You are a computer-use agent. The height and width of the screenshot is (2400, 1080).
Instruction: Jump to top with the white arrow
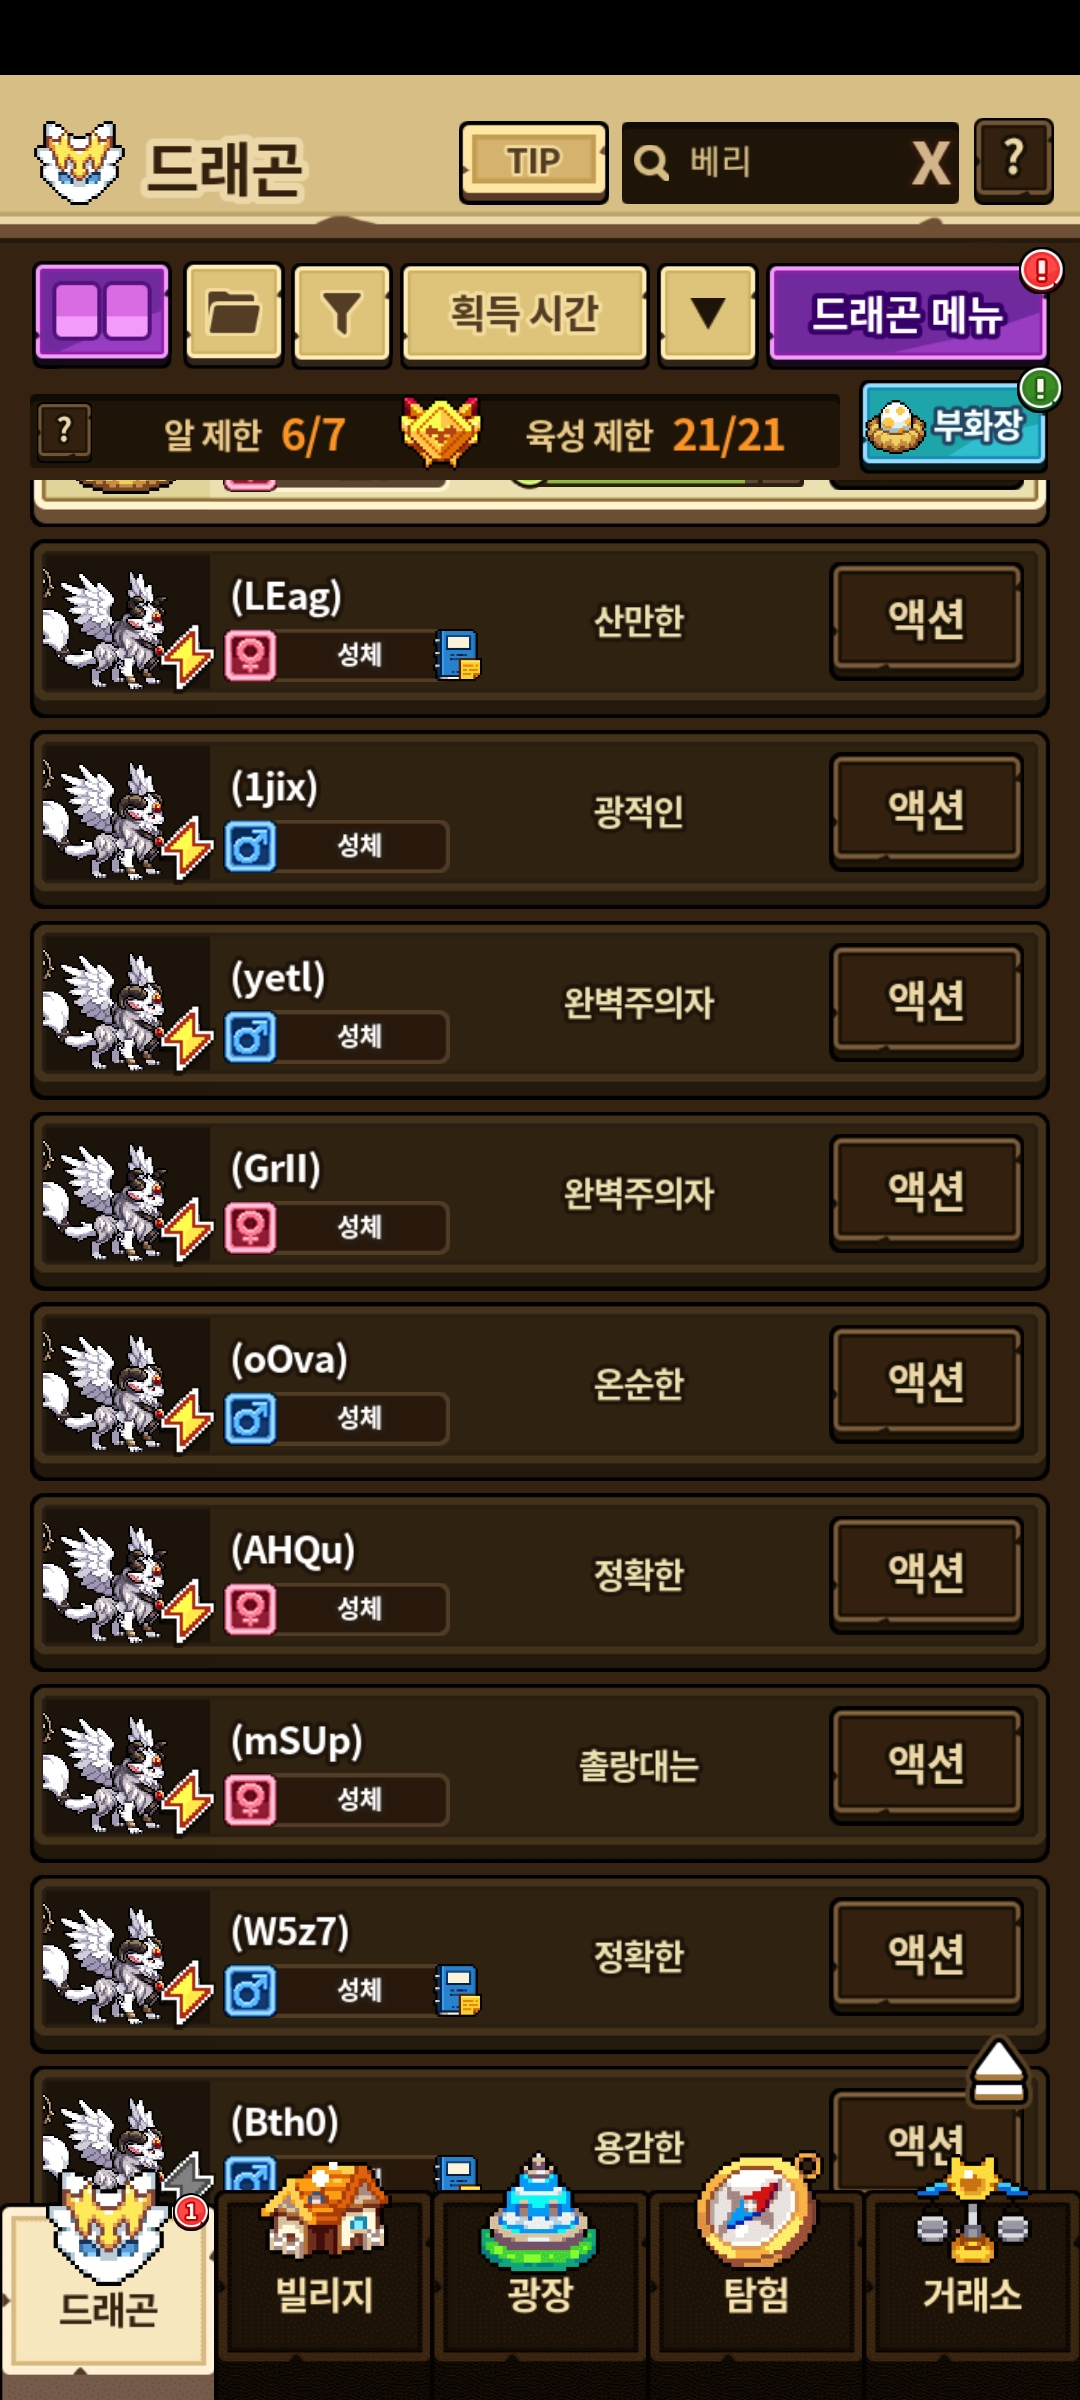tap(997, 2070)
